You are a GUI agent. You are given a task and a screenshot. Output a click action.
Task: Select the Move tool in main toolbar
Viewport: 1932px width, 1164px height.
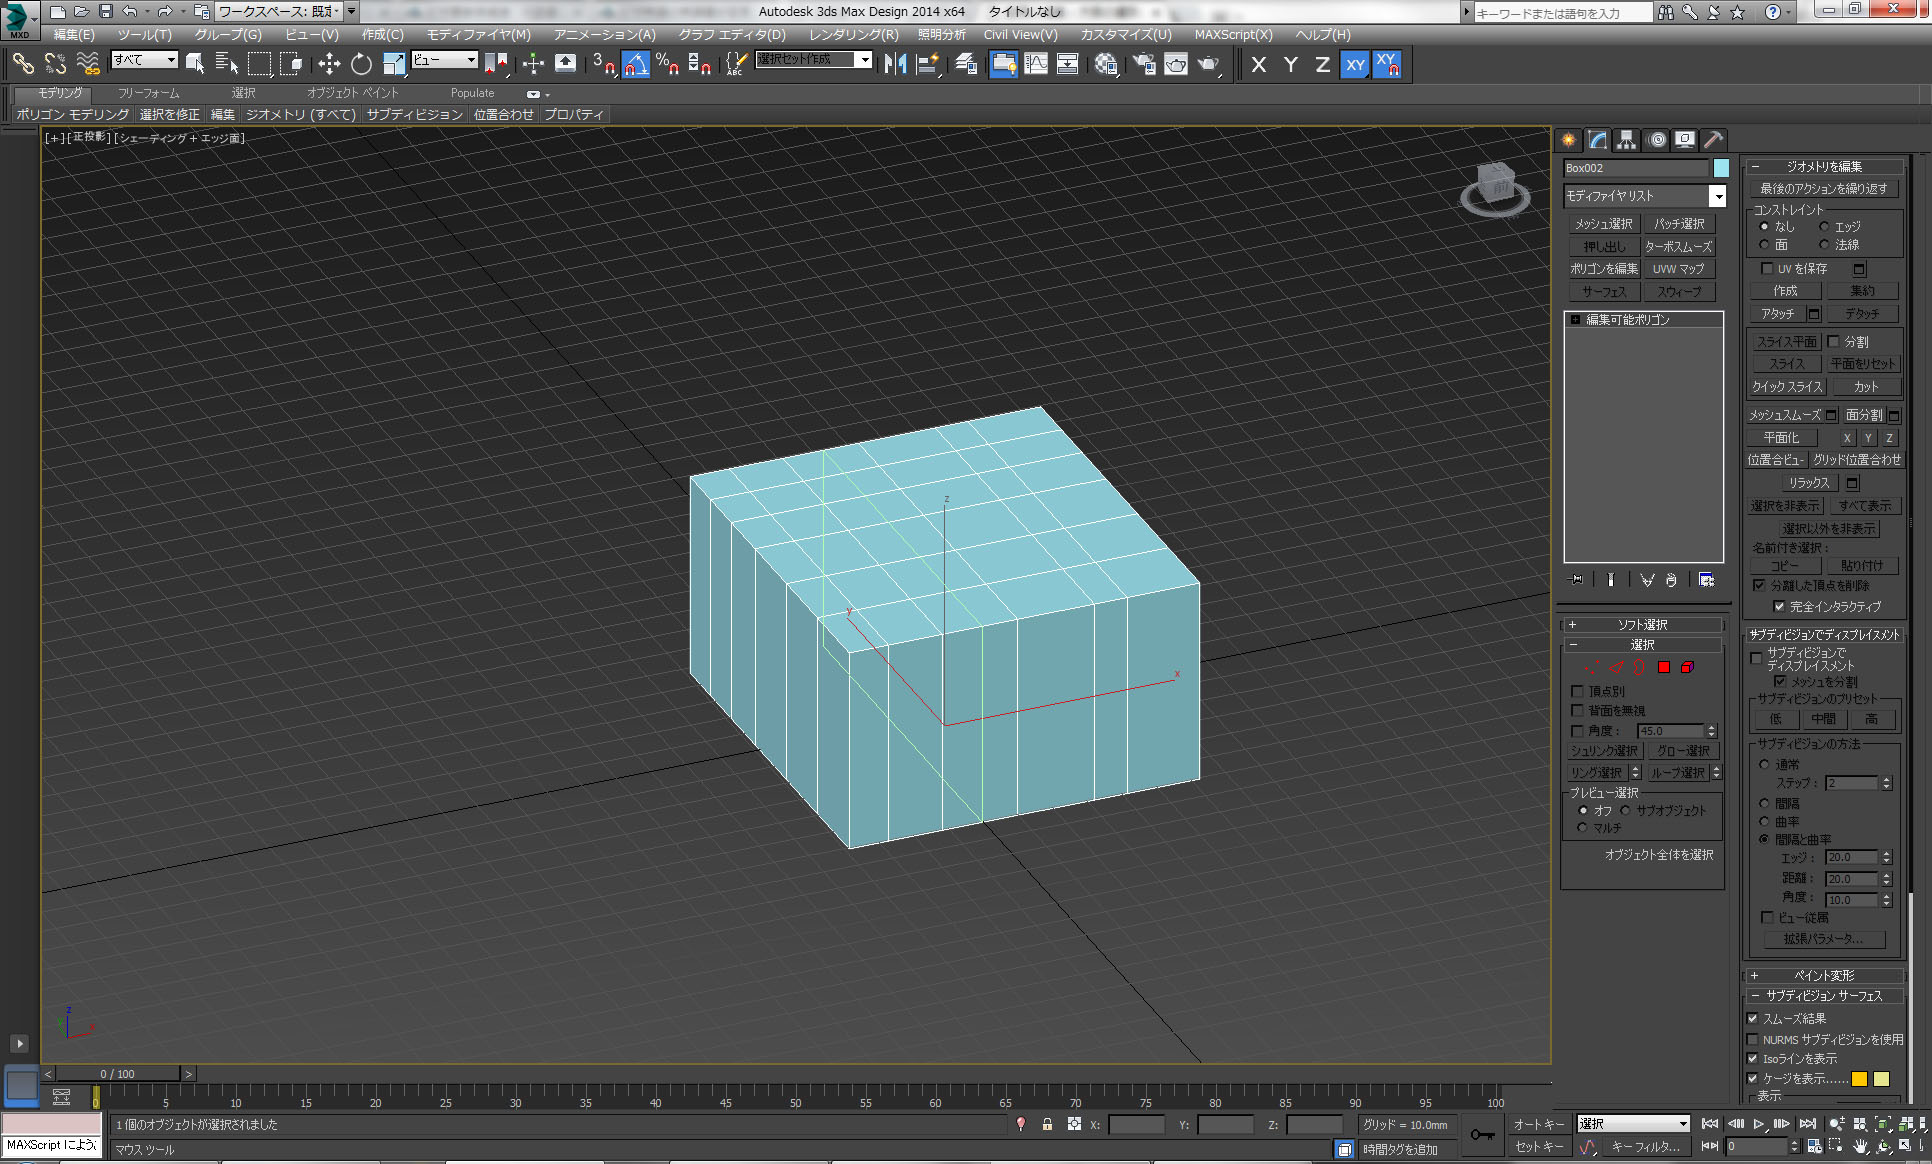[x=329, y=64]
